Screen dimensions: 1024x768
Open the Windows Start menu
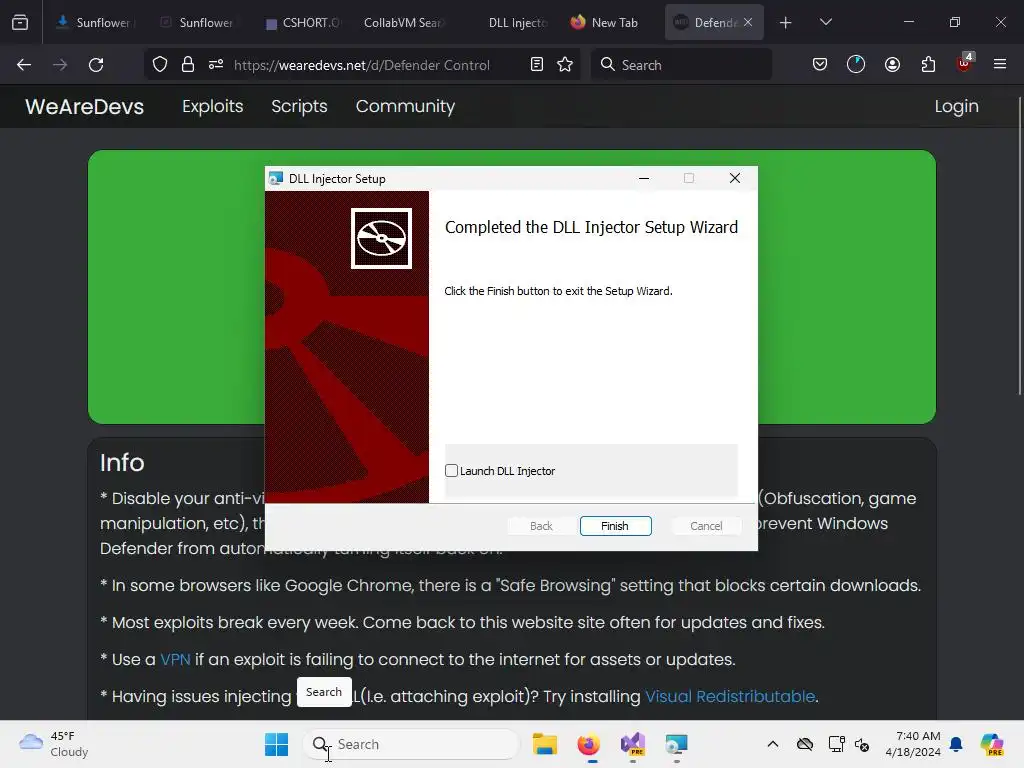[x=276, y=744]
